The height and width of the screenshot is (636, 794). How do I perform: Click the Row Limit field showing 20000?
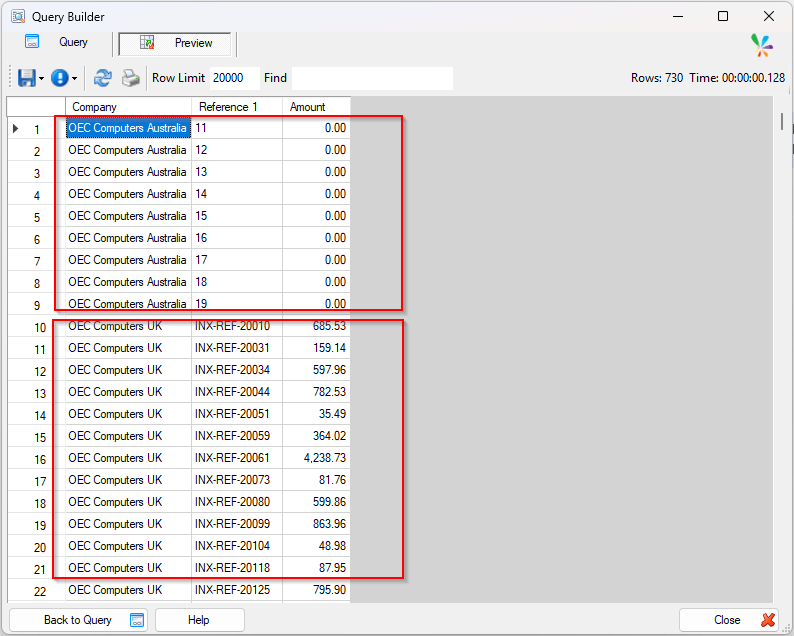[x=234, y=78]
